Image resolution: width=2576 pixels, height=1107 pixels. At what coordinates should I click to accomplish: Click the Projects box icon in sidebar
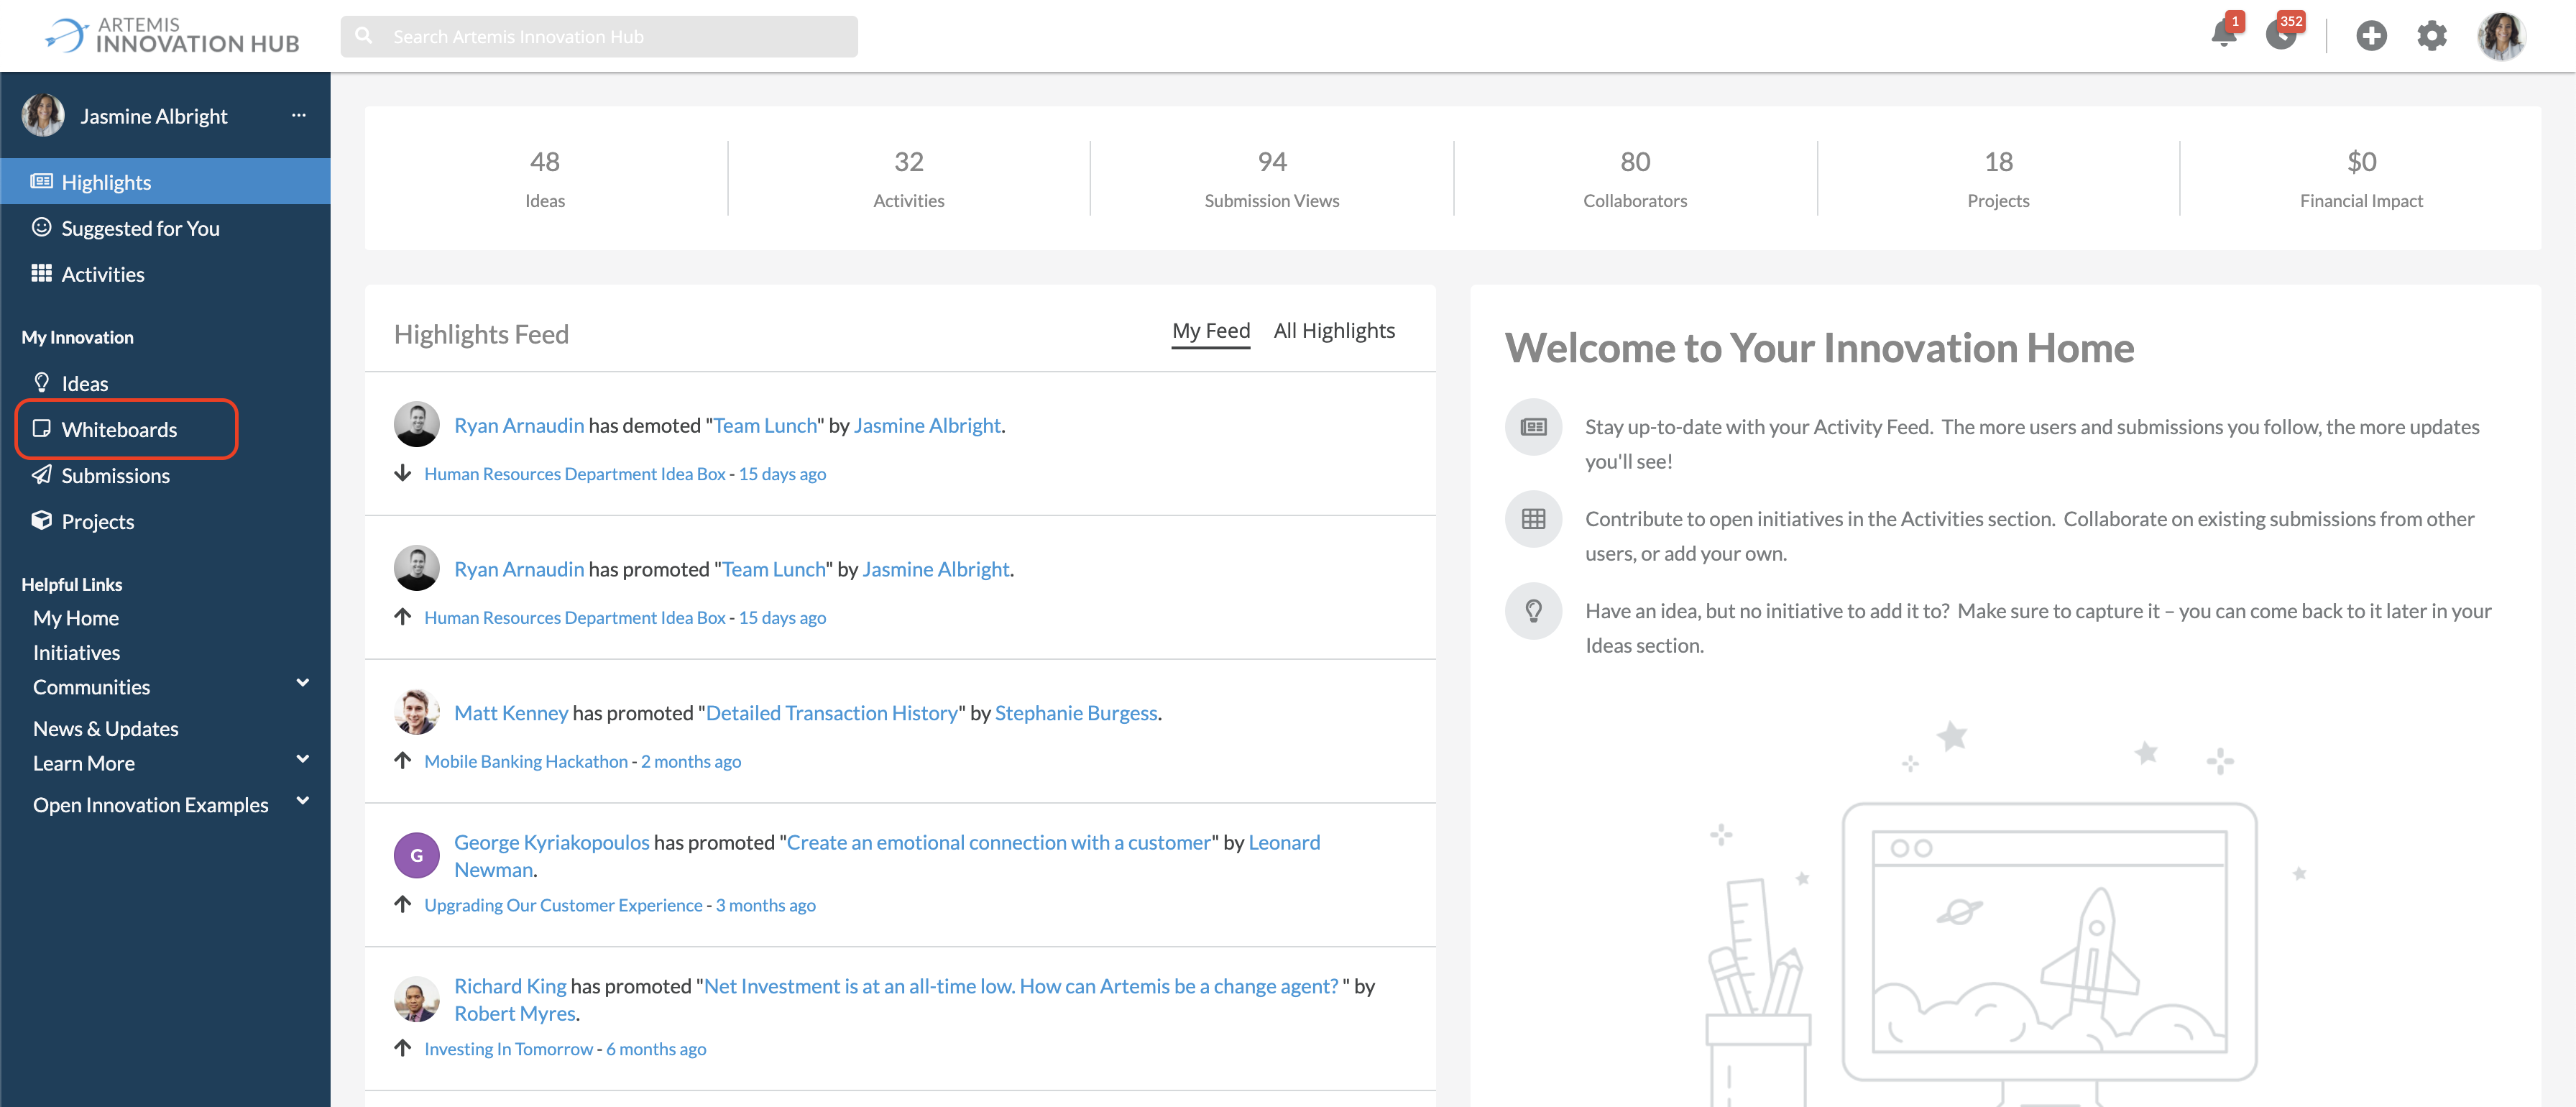click(41, 520)
